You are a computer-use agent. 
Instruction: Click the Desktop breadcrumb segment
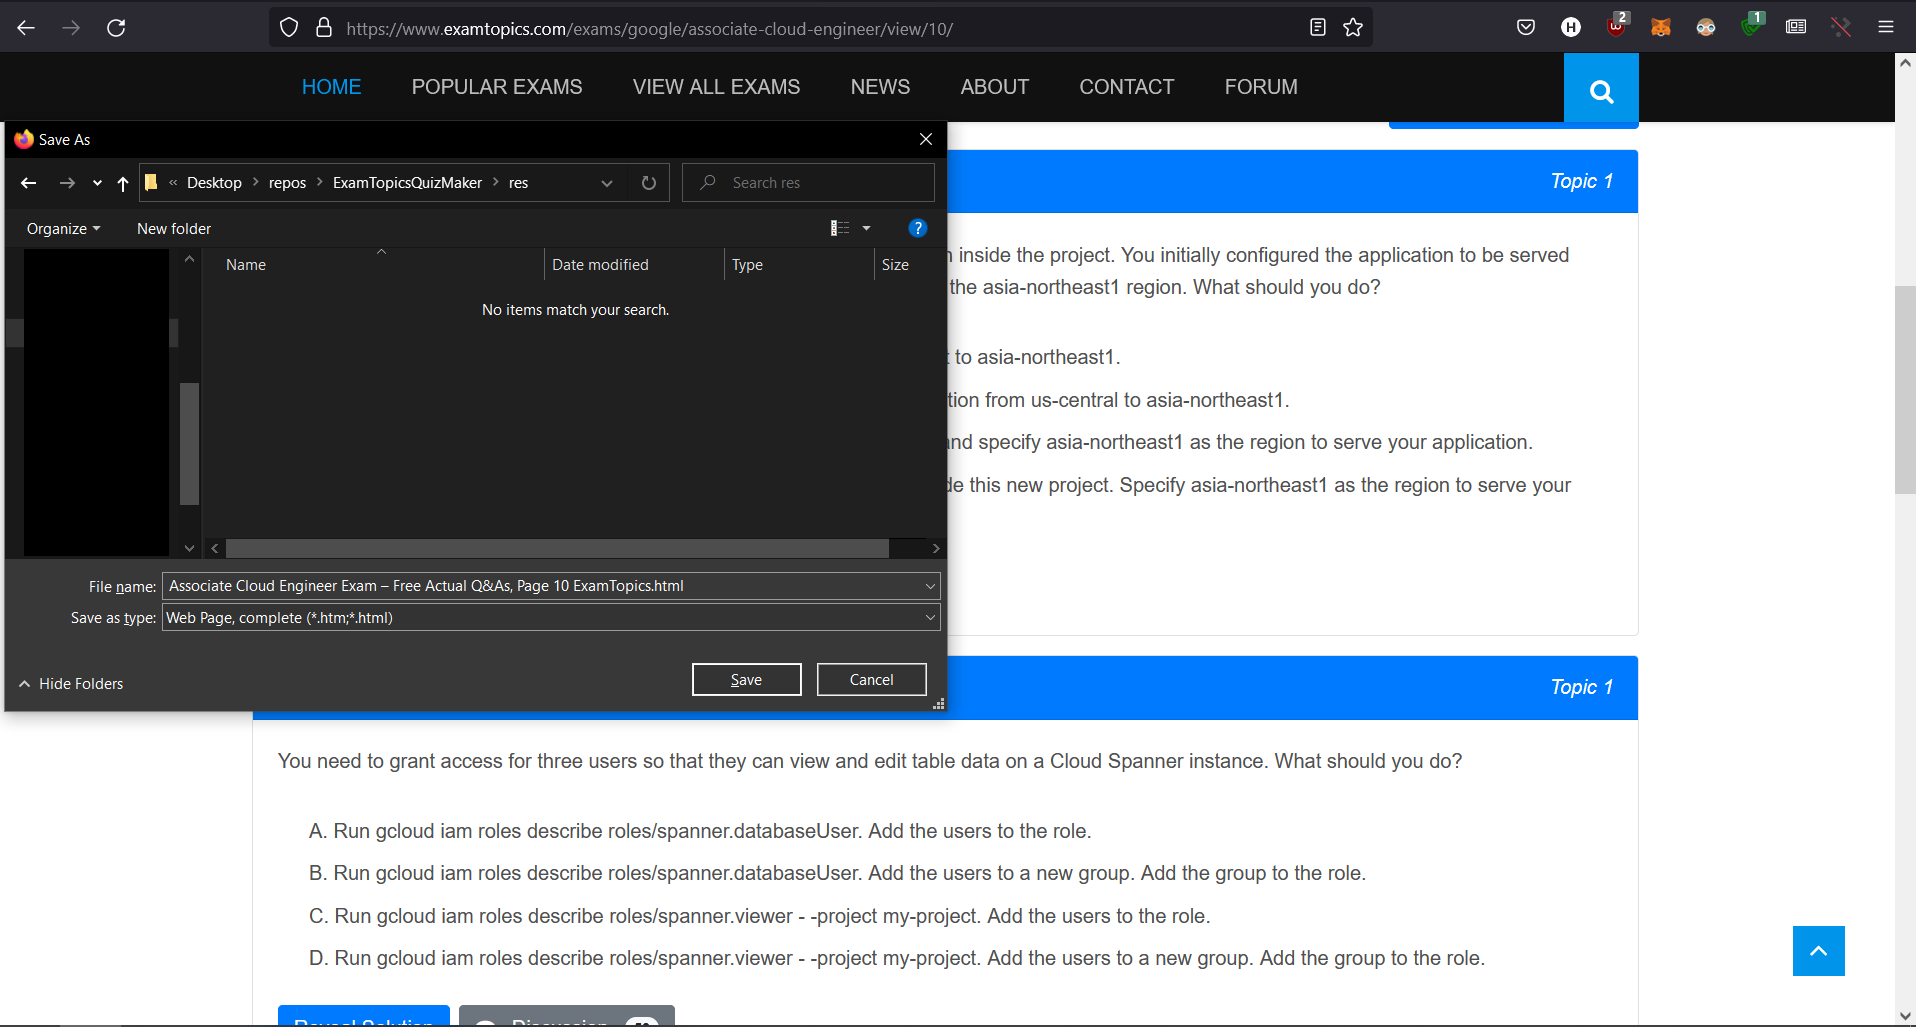coord(214,183)
